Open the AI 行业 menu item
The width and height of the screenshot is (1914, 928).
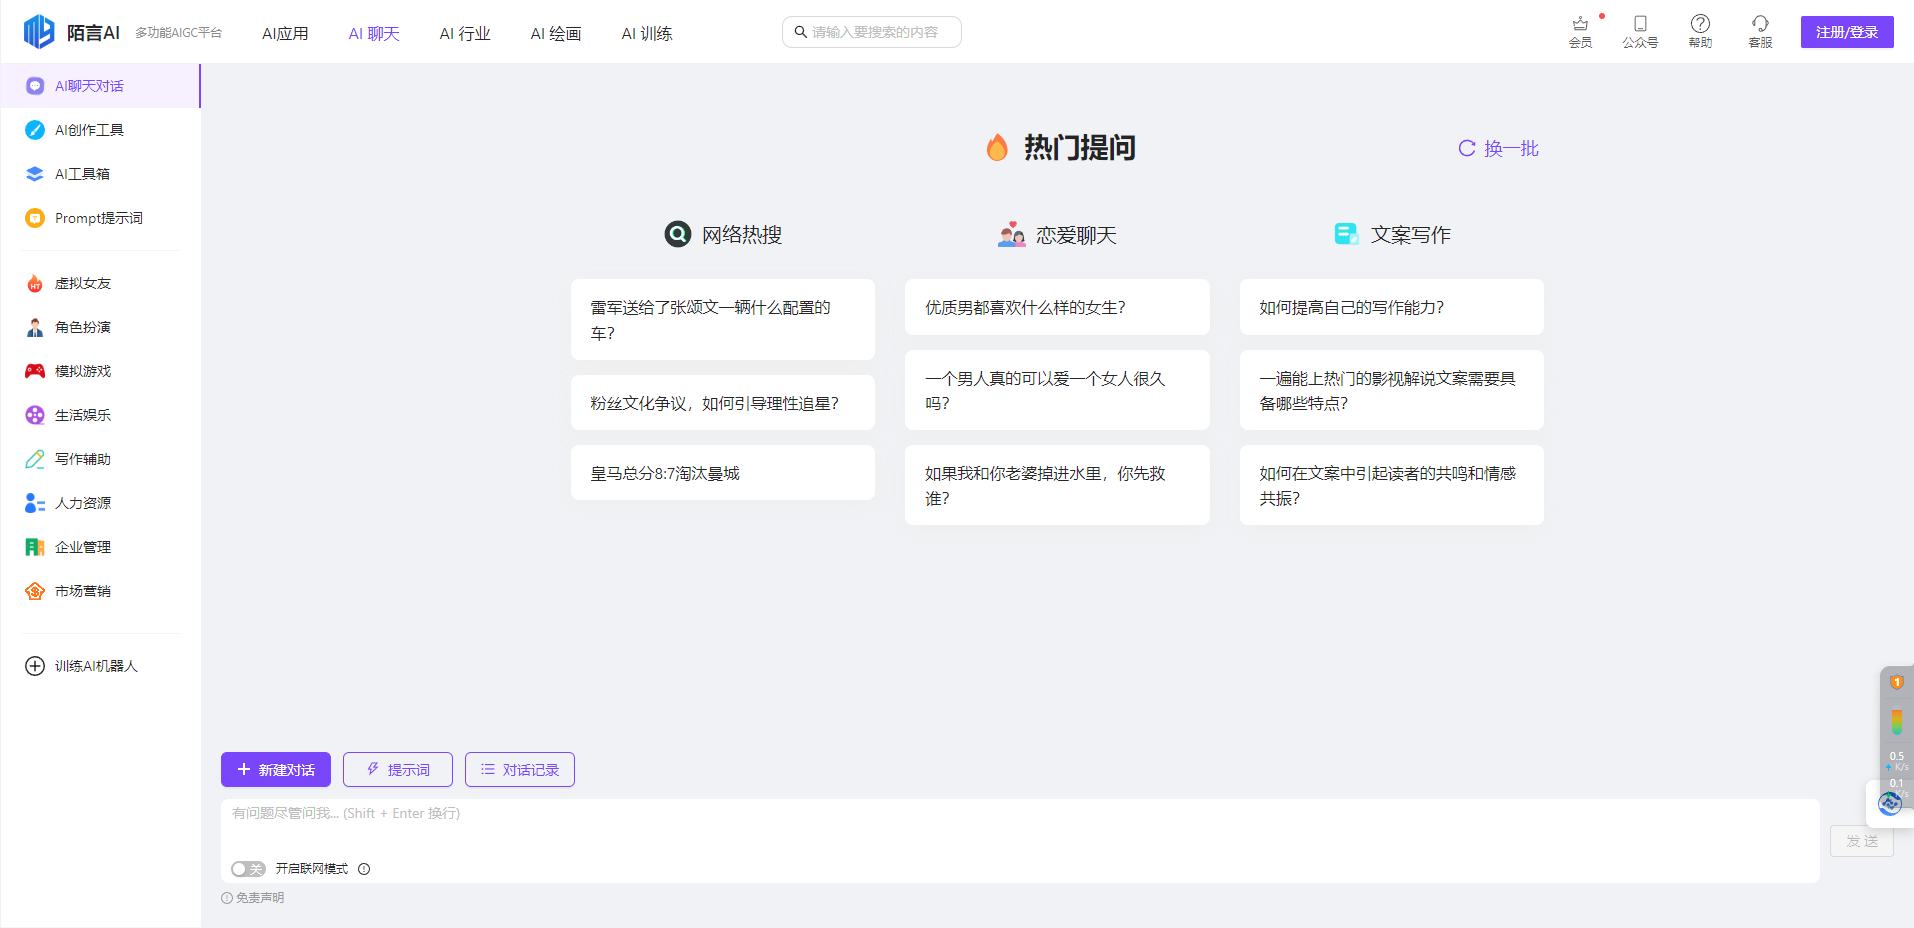coord(464,32)
